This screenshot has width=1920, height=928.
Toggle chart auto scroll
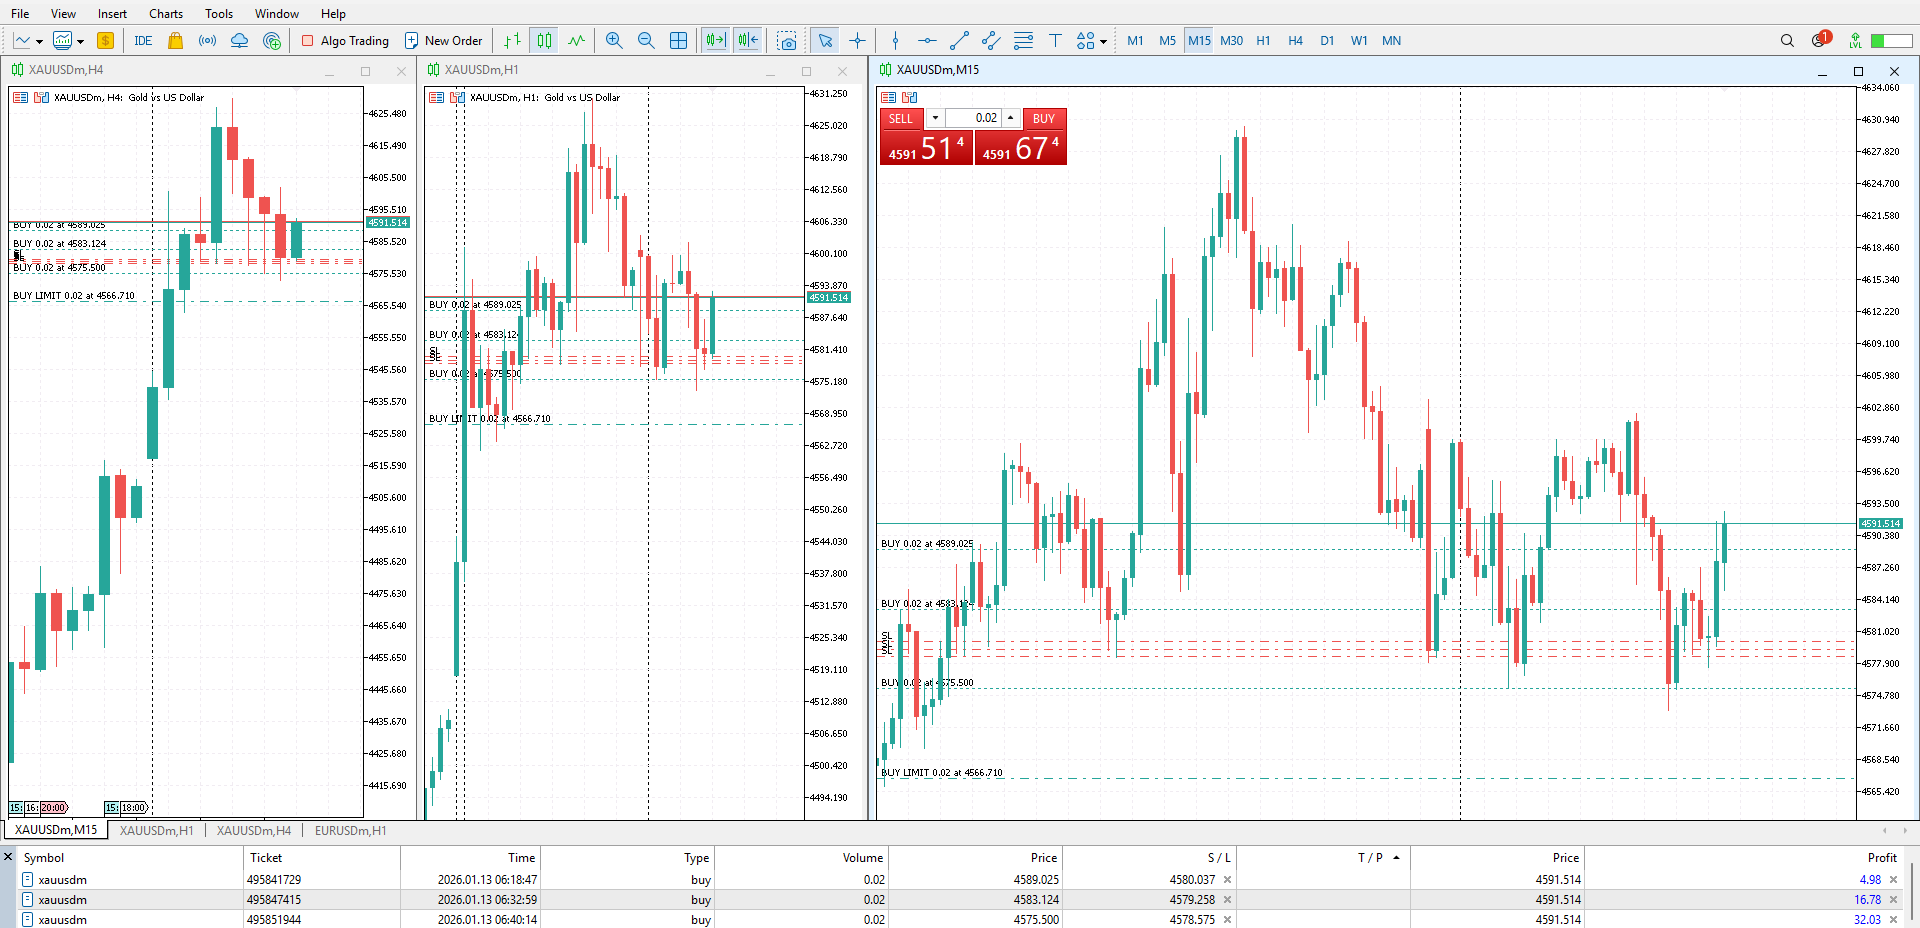point(715,41)
